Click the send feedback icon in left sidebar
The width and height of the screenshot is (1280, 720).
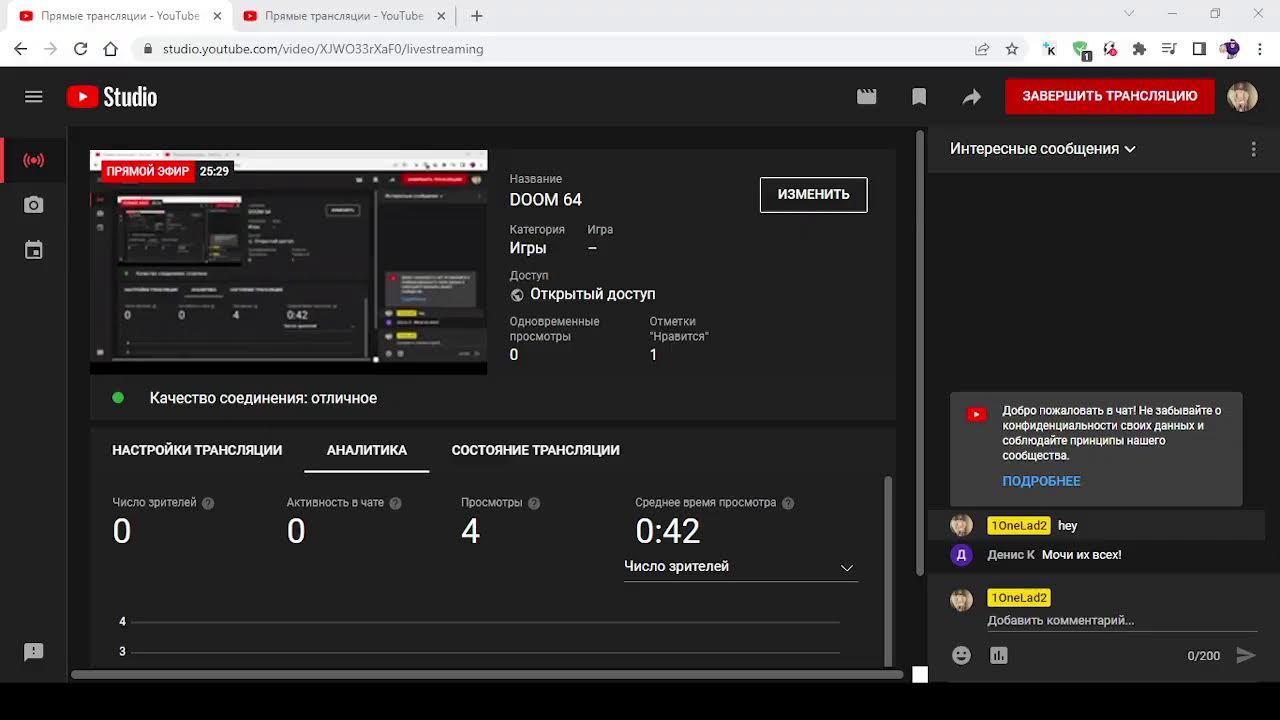pyautogui.click(x=34, y=652)
